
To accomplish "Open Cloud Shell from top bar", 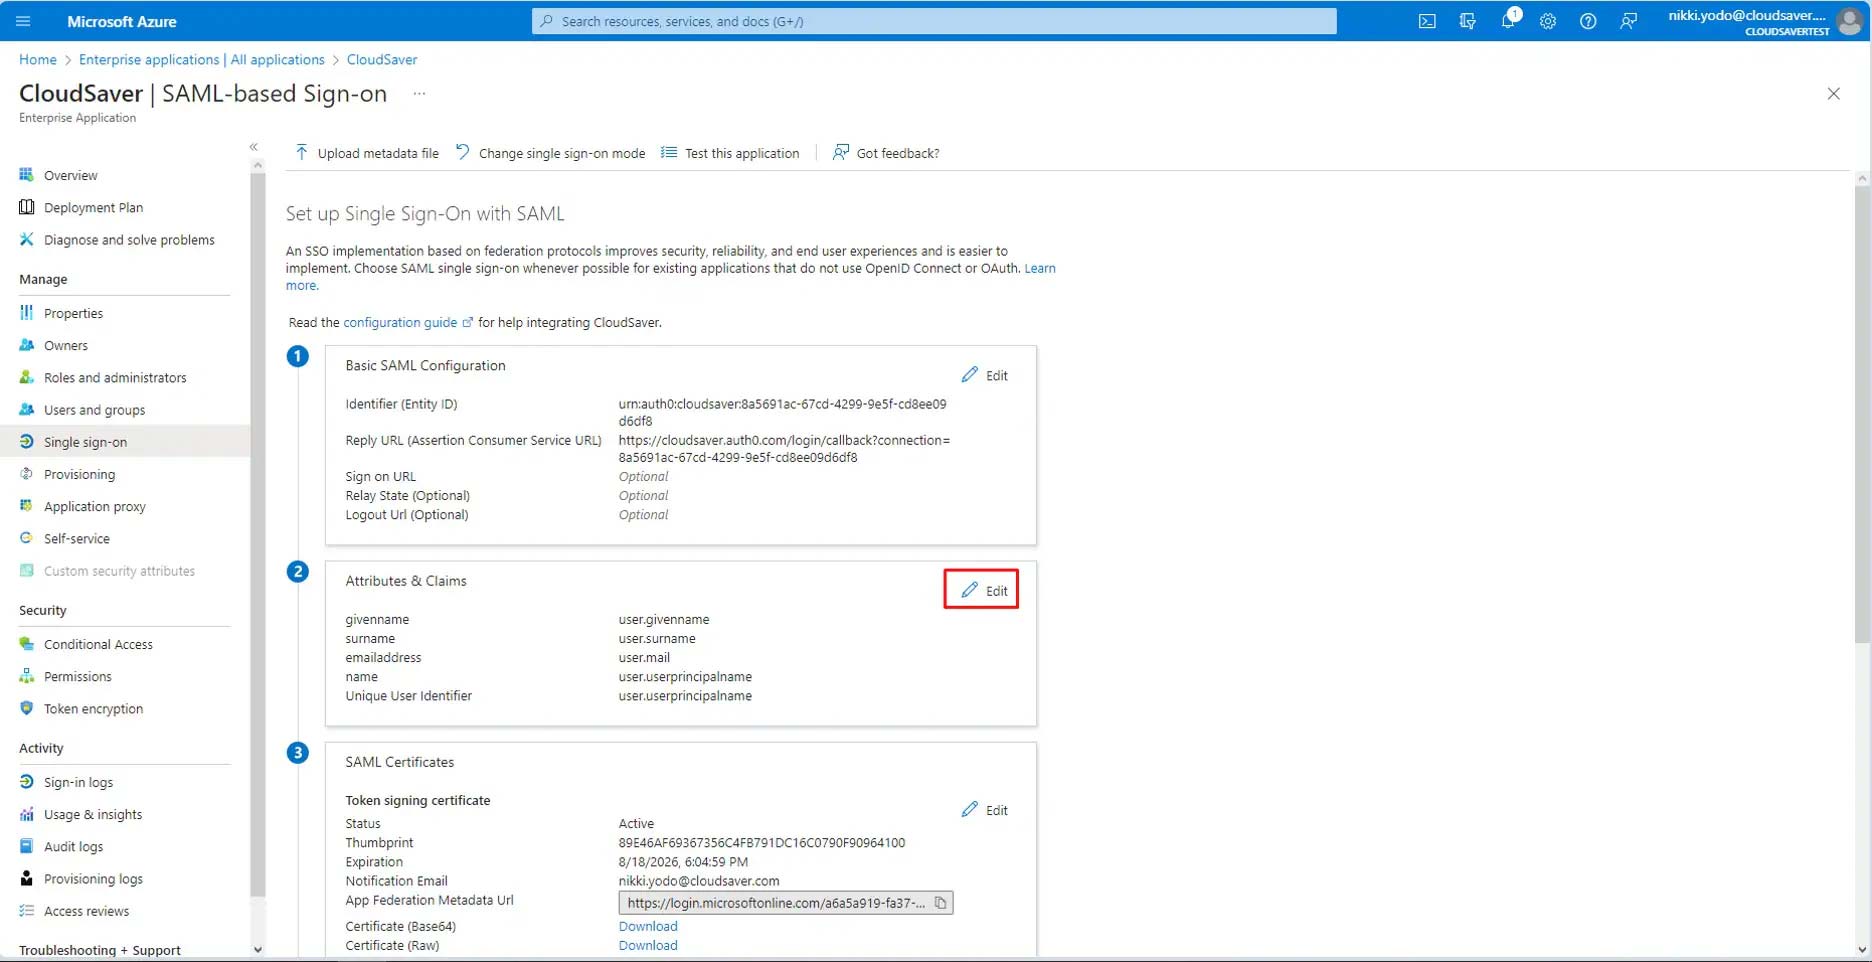I will point(1427,21).
